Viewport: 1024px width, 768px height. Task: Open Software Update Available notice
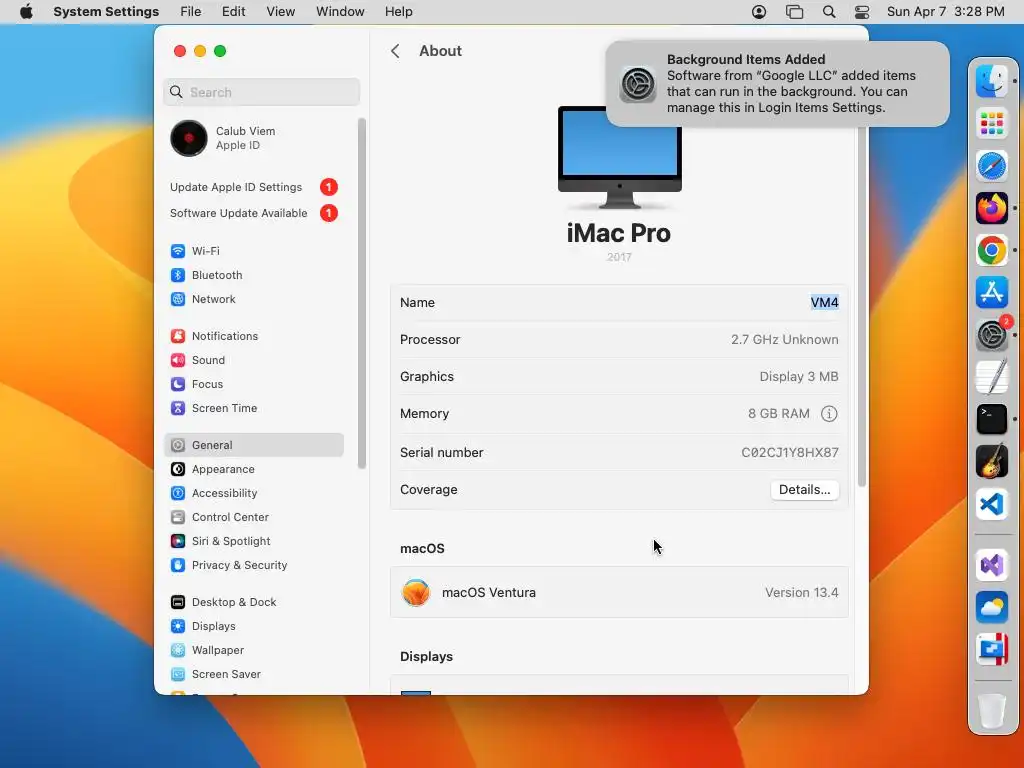point(253,214)
